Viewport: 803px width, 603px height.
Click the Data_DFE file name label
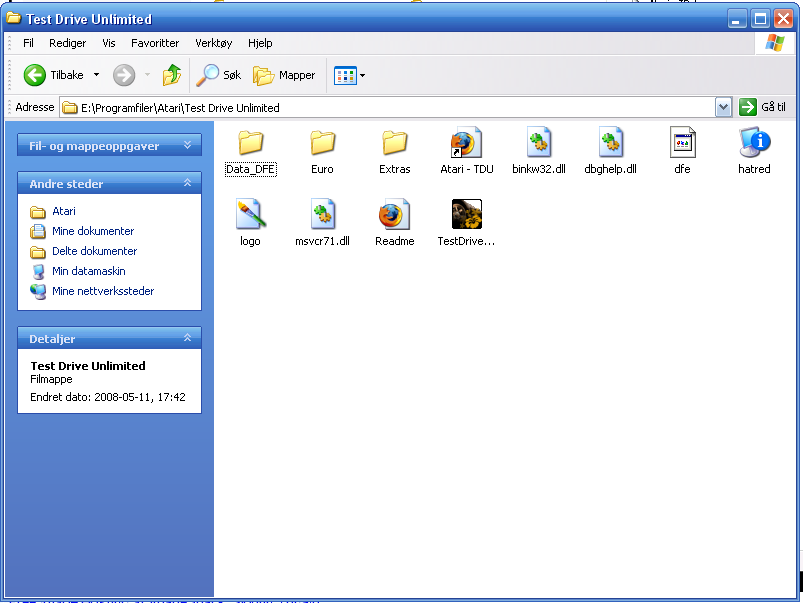pos(250,169)
